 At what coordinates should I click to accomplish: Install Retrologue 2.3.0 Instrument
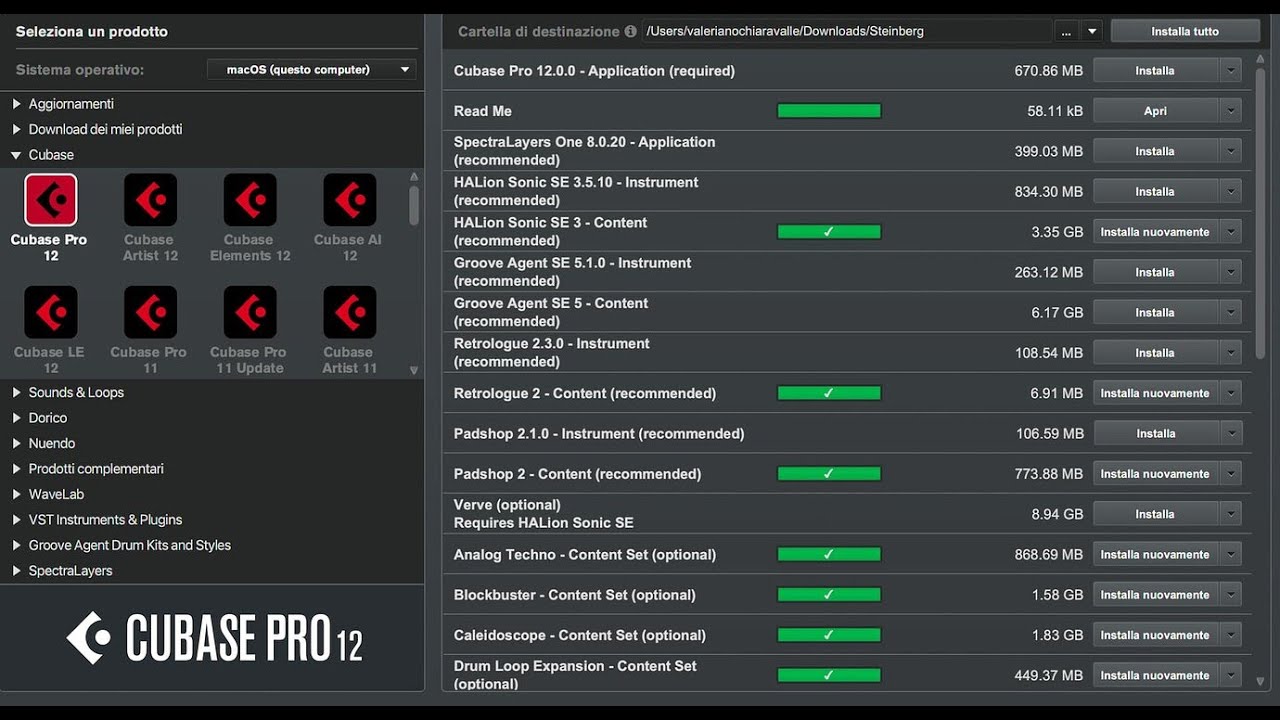(x=1155, y=353)
